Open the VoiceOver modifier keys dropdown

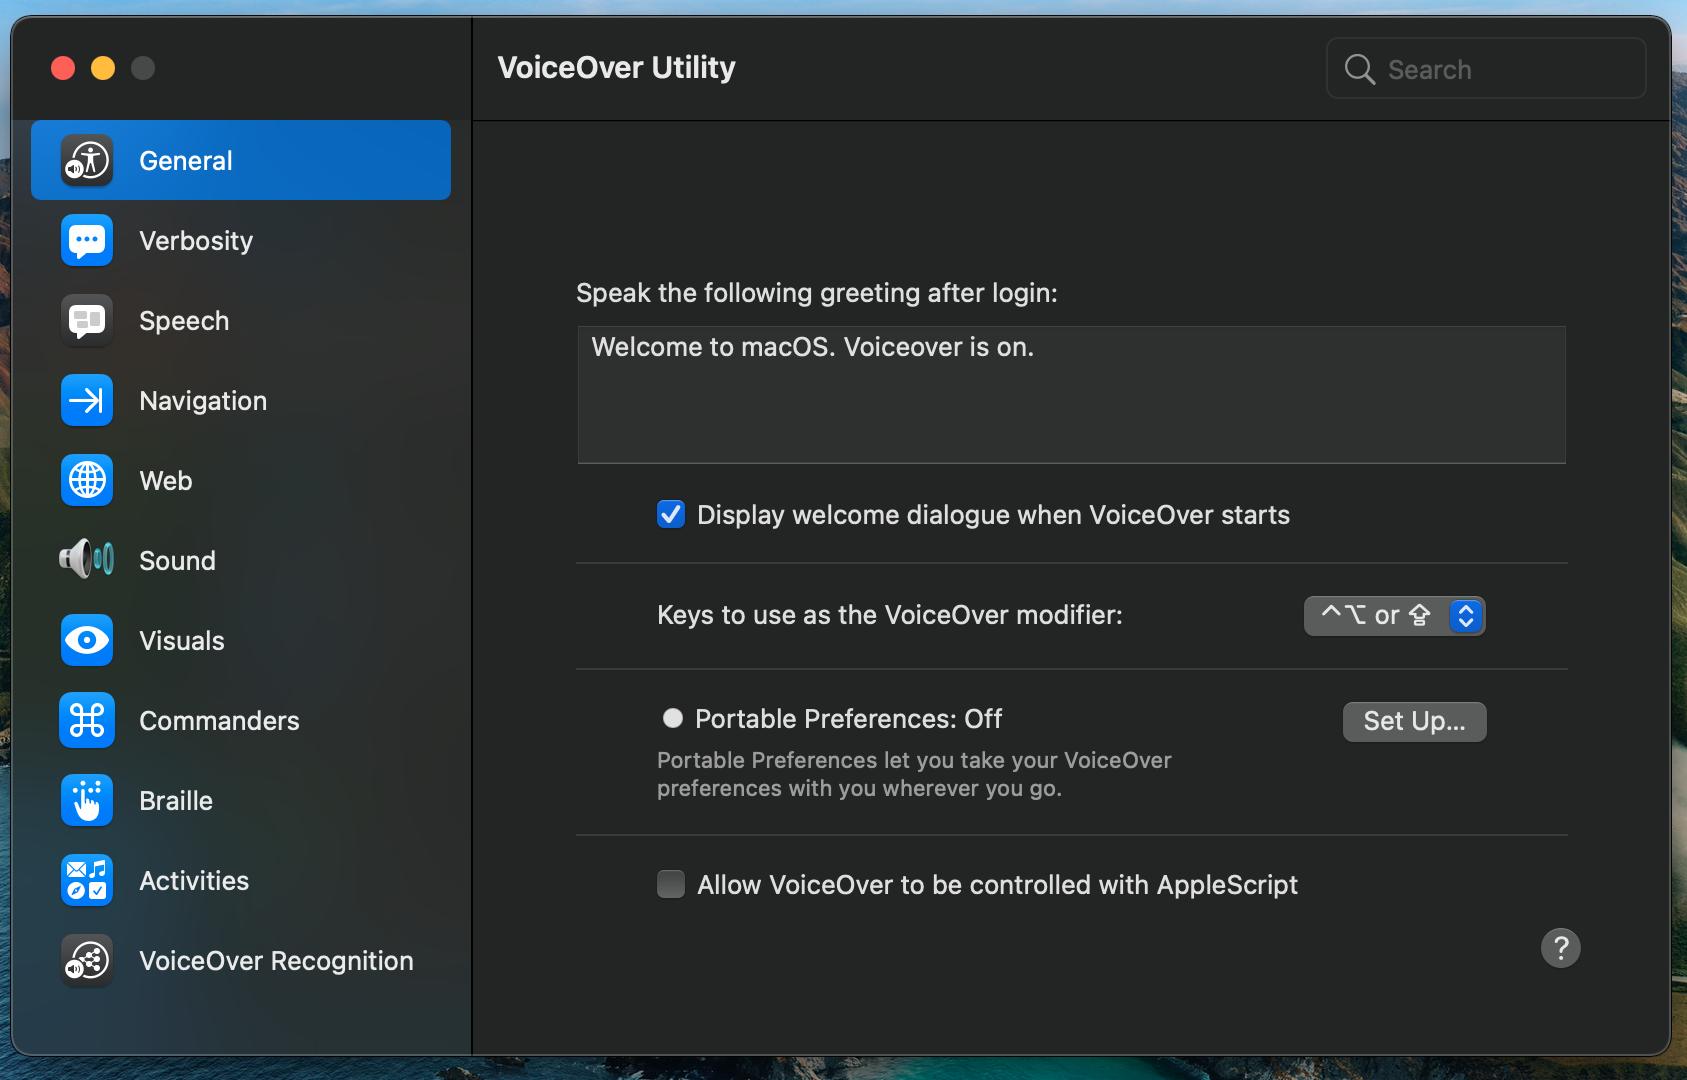click(1394, 616)
